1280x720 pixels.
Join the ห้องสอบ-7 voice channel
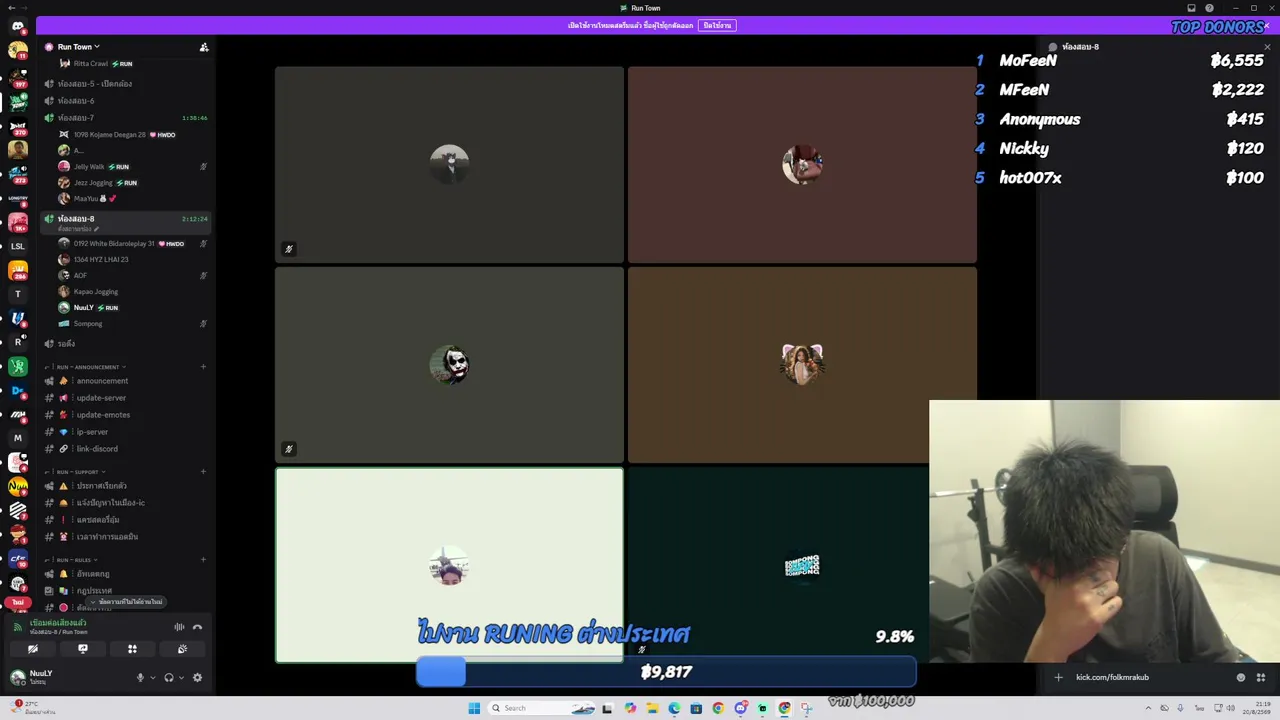pos(125,118)
